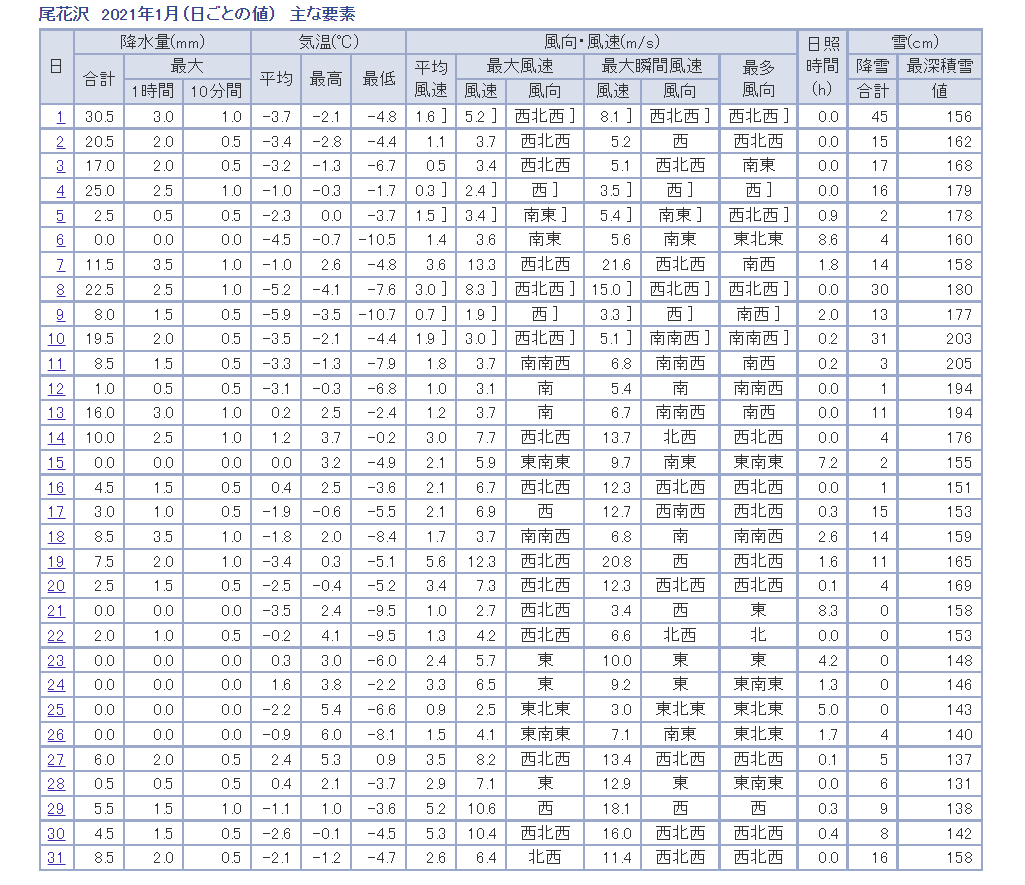
Task: Open the day 12 link
Action: (56, 389)
